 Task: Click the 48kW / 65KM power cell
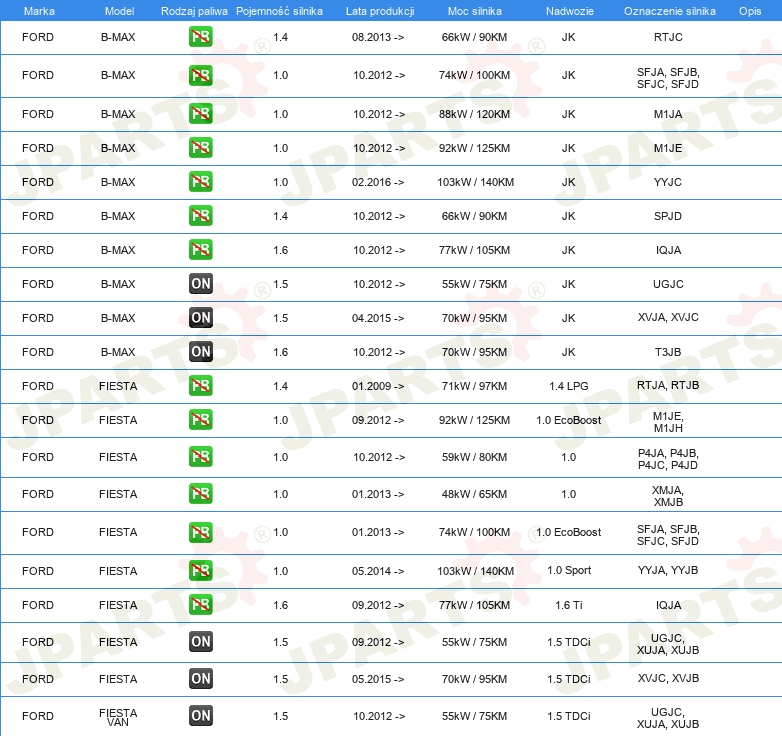click(x=474, y=494)
